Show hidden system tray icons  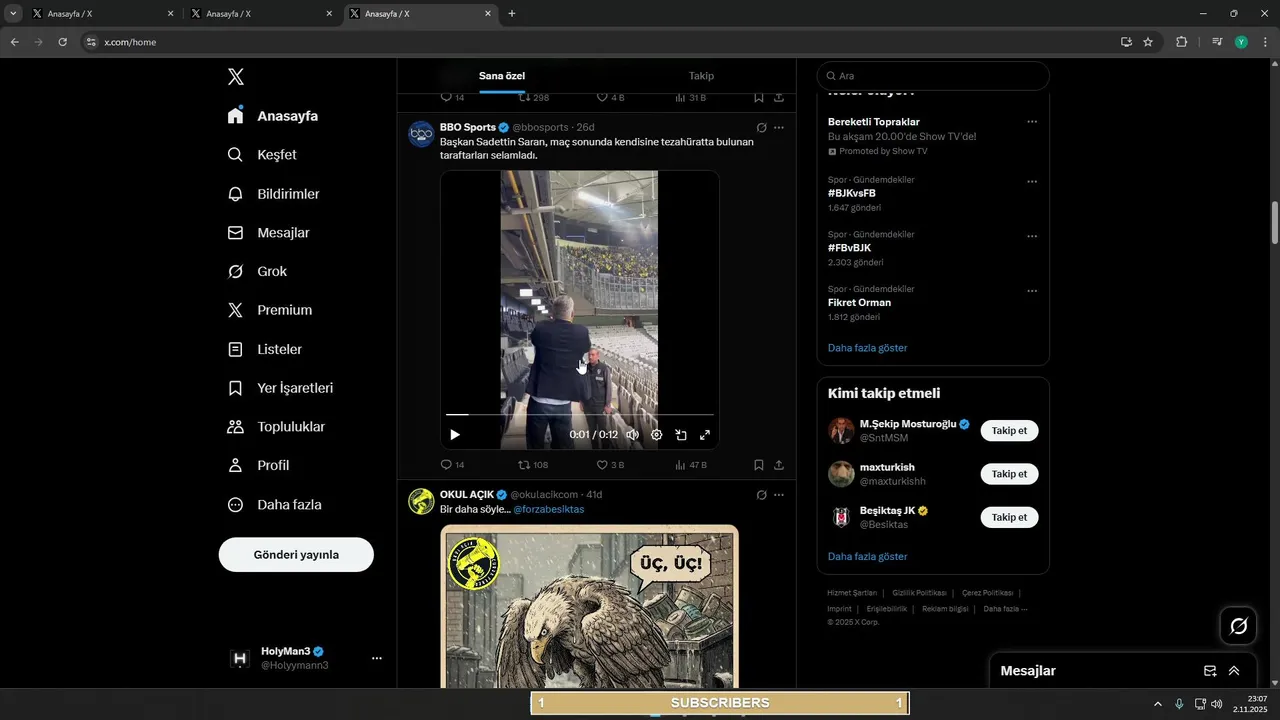pyautogui.click(x=1158, y=704)
